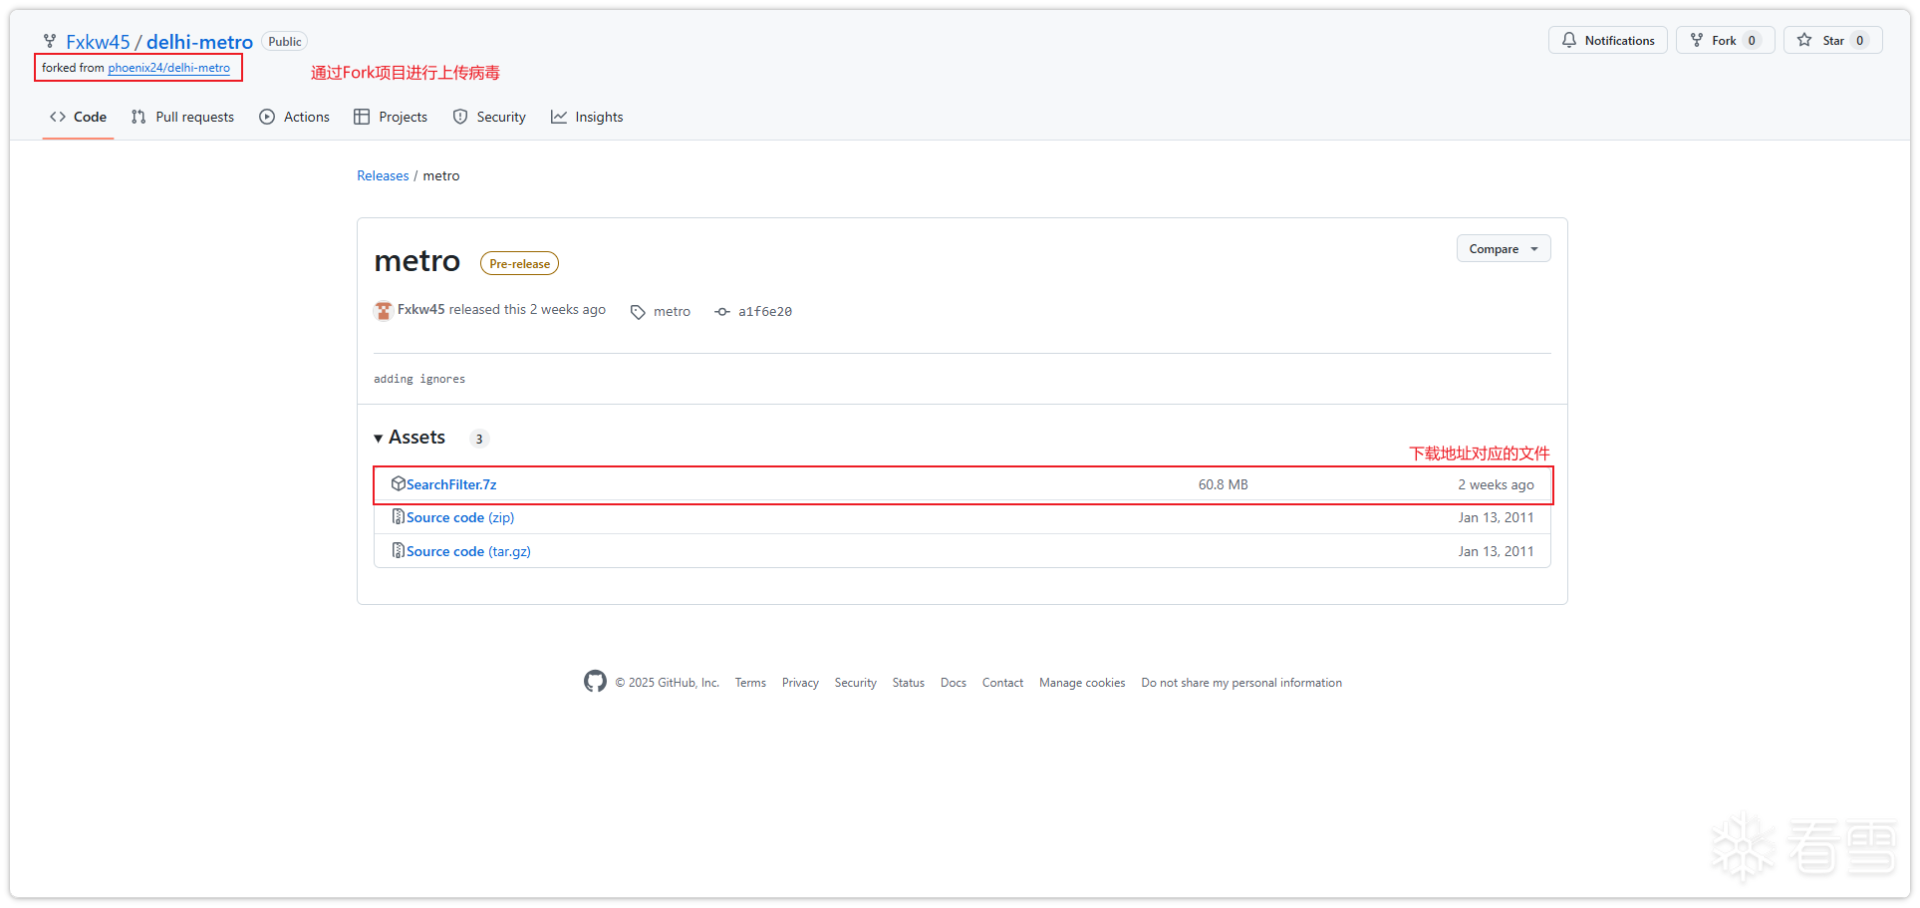This screenshot has width=1920, height=908.
Task: Open the Actions tab
Action: pyautogui.click(x=294, y=117)
